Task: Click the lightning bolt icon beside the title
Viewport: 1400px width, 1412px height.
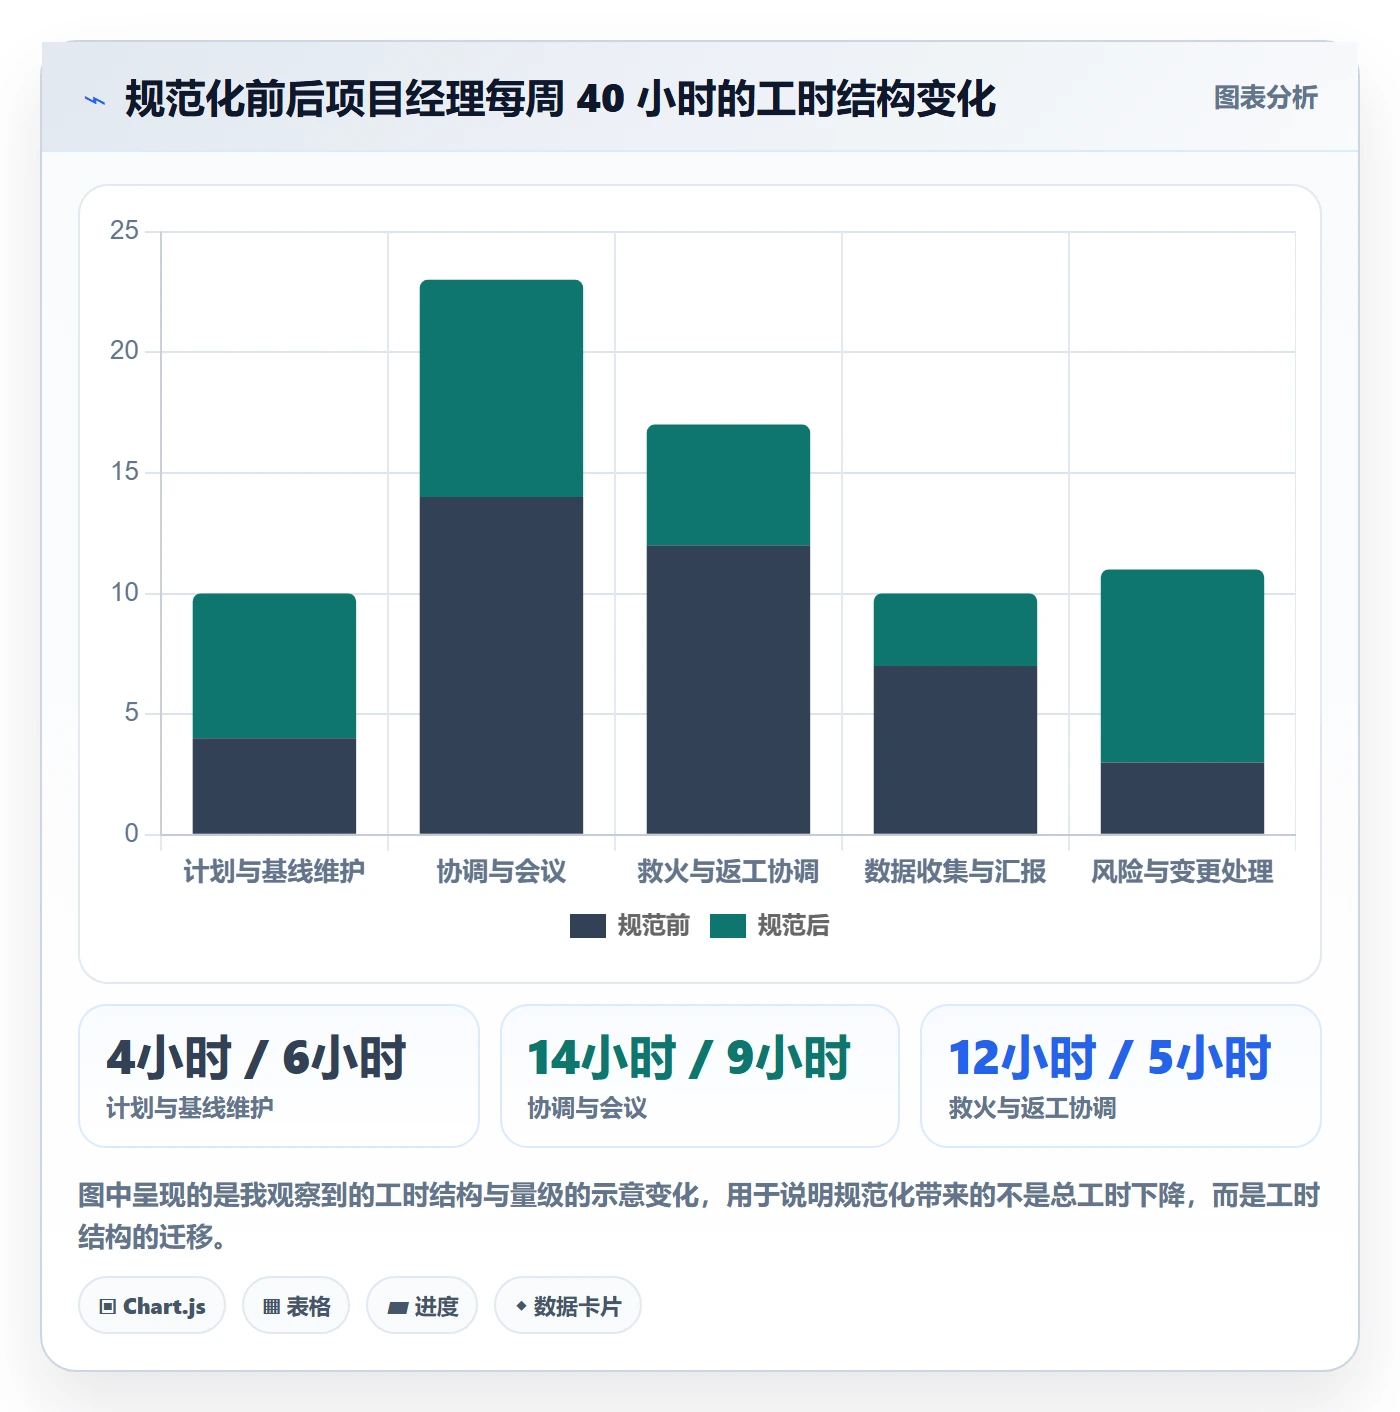Action: pyautogui.click(x=95, y=100)
